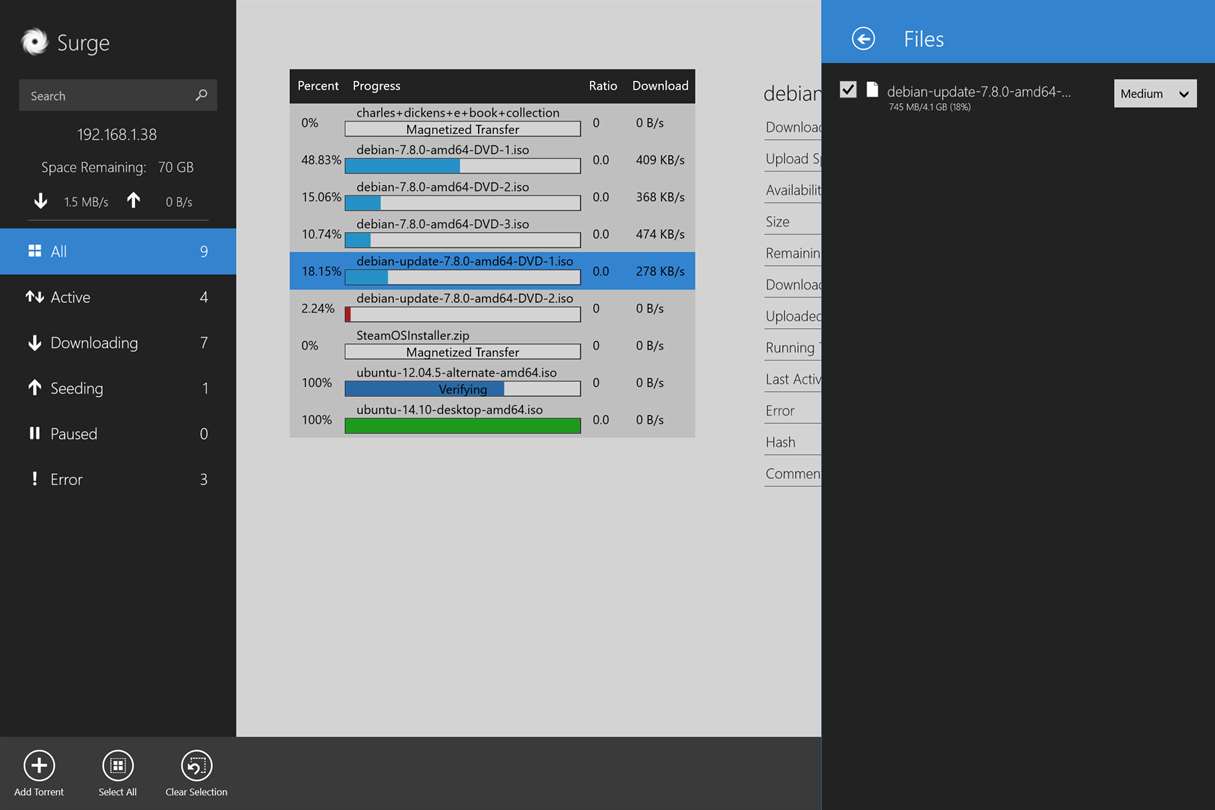Click the 745 MB/4.1 GB (18%) file size text
This screenshot has width=1215, height=810.
[929, 107]
